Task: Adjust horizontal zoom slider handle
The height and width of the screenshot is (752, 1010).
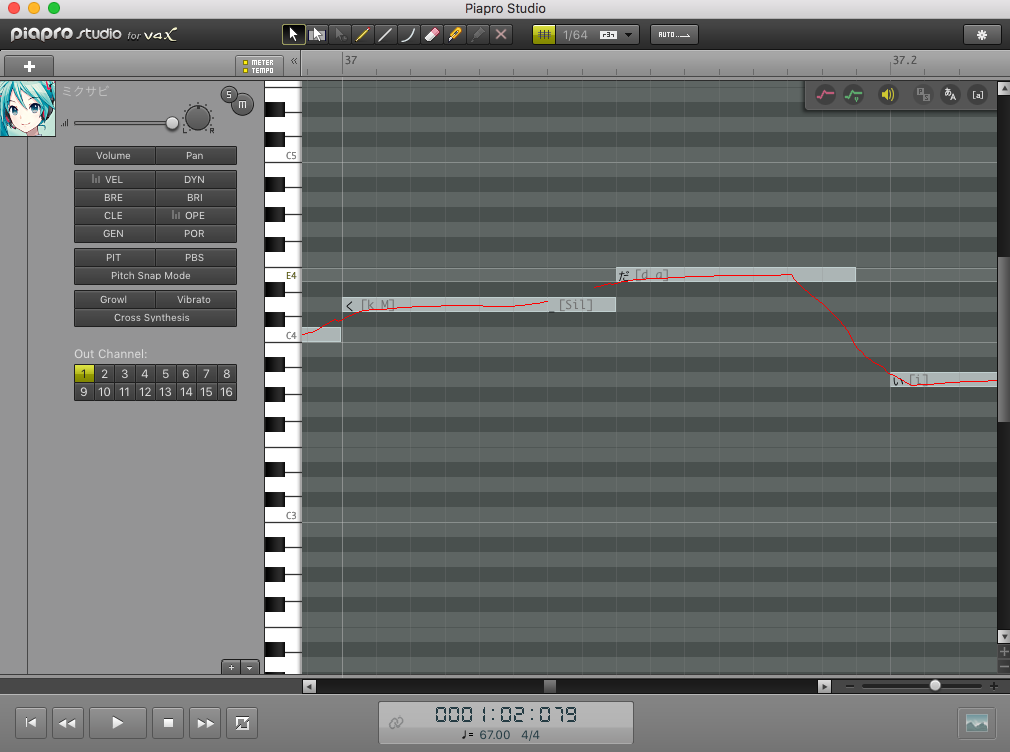Action: point(935,686)
